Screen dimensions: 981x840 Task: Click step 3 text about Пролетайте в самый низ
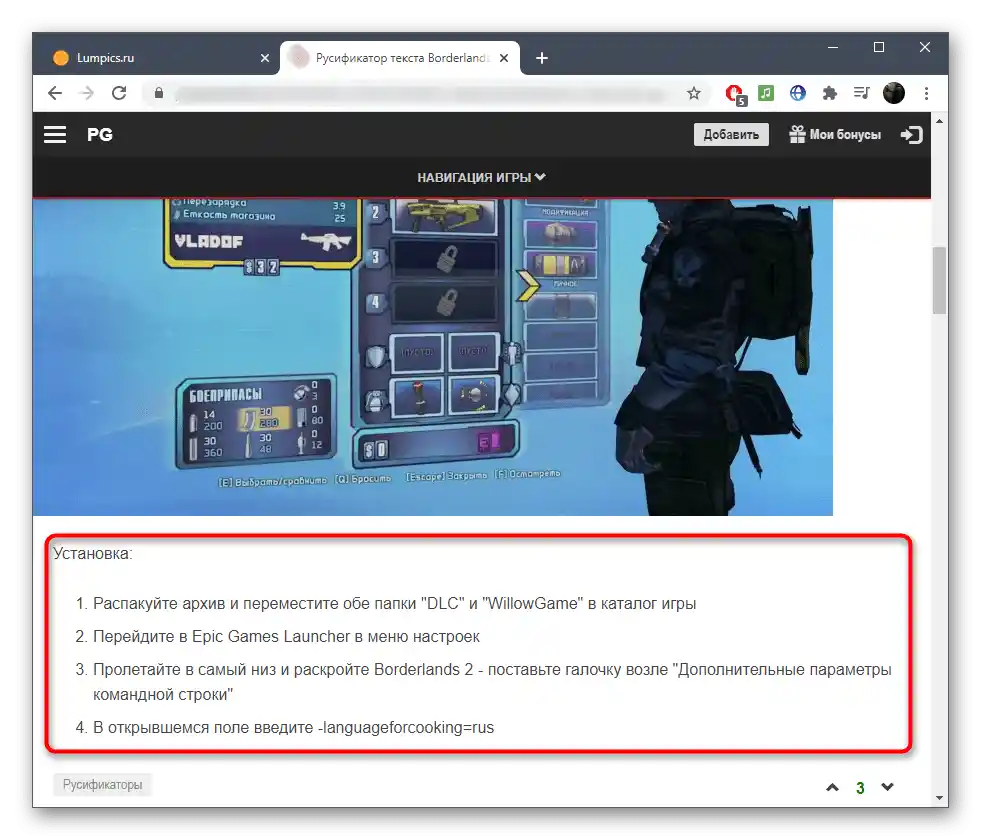[492, 682]
